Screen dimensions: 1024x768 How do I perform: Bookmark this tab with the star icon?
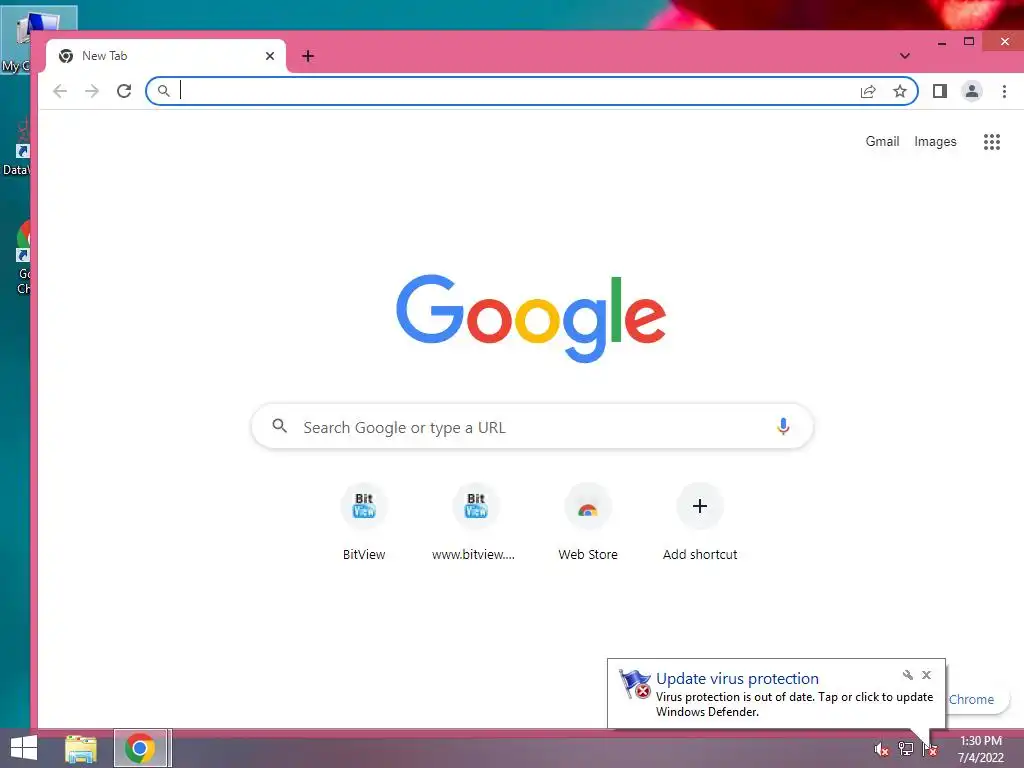(x=900, y=91)
